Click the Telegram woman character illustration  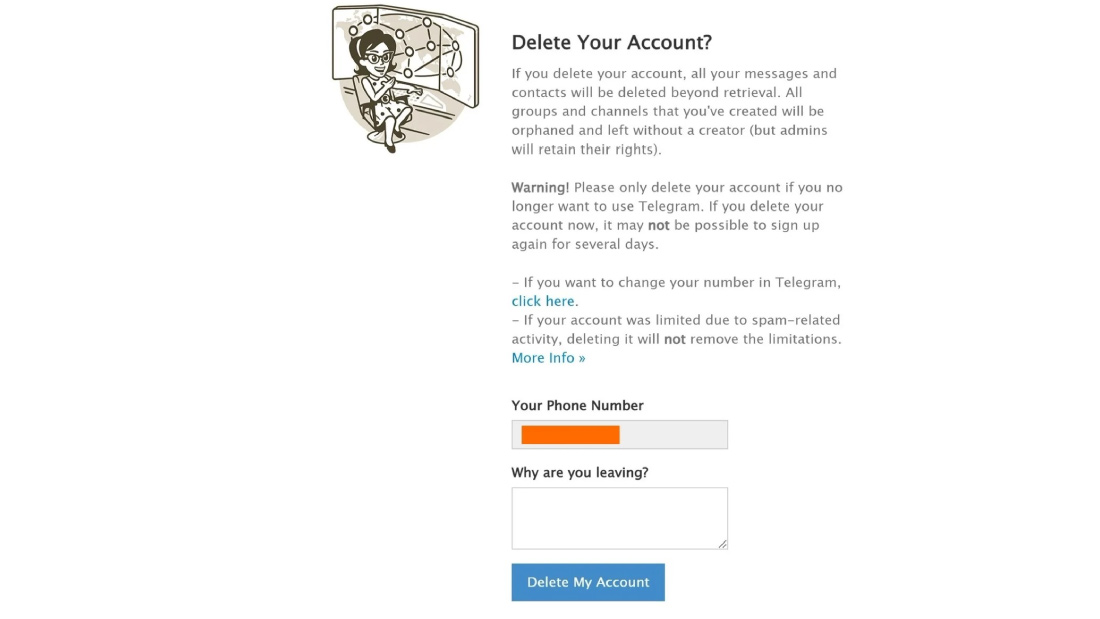[384, 90]
